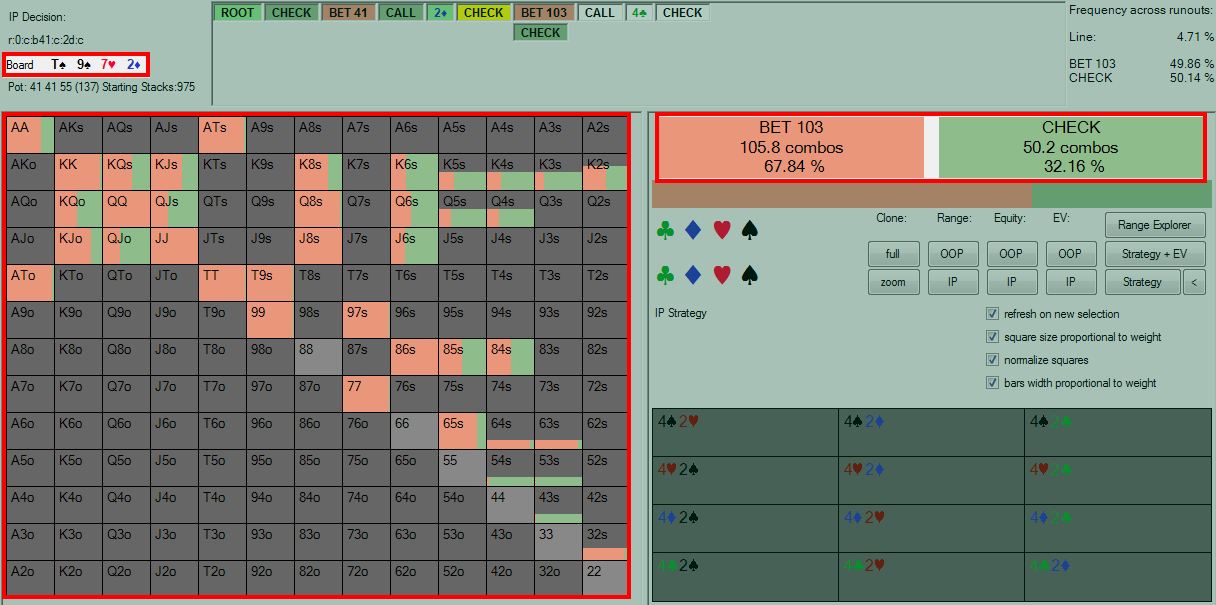Click the red heart icon in upper suit row
The image size is (1216, 605).
(721, 230)
